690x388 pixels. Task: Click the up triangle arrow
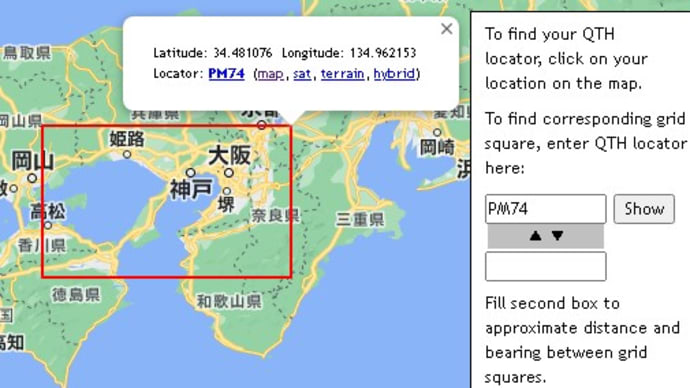click(536, 236)
